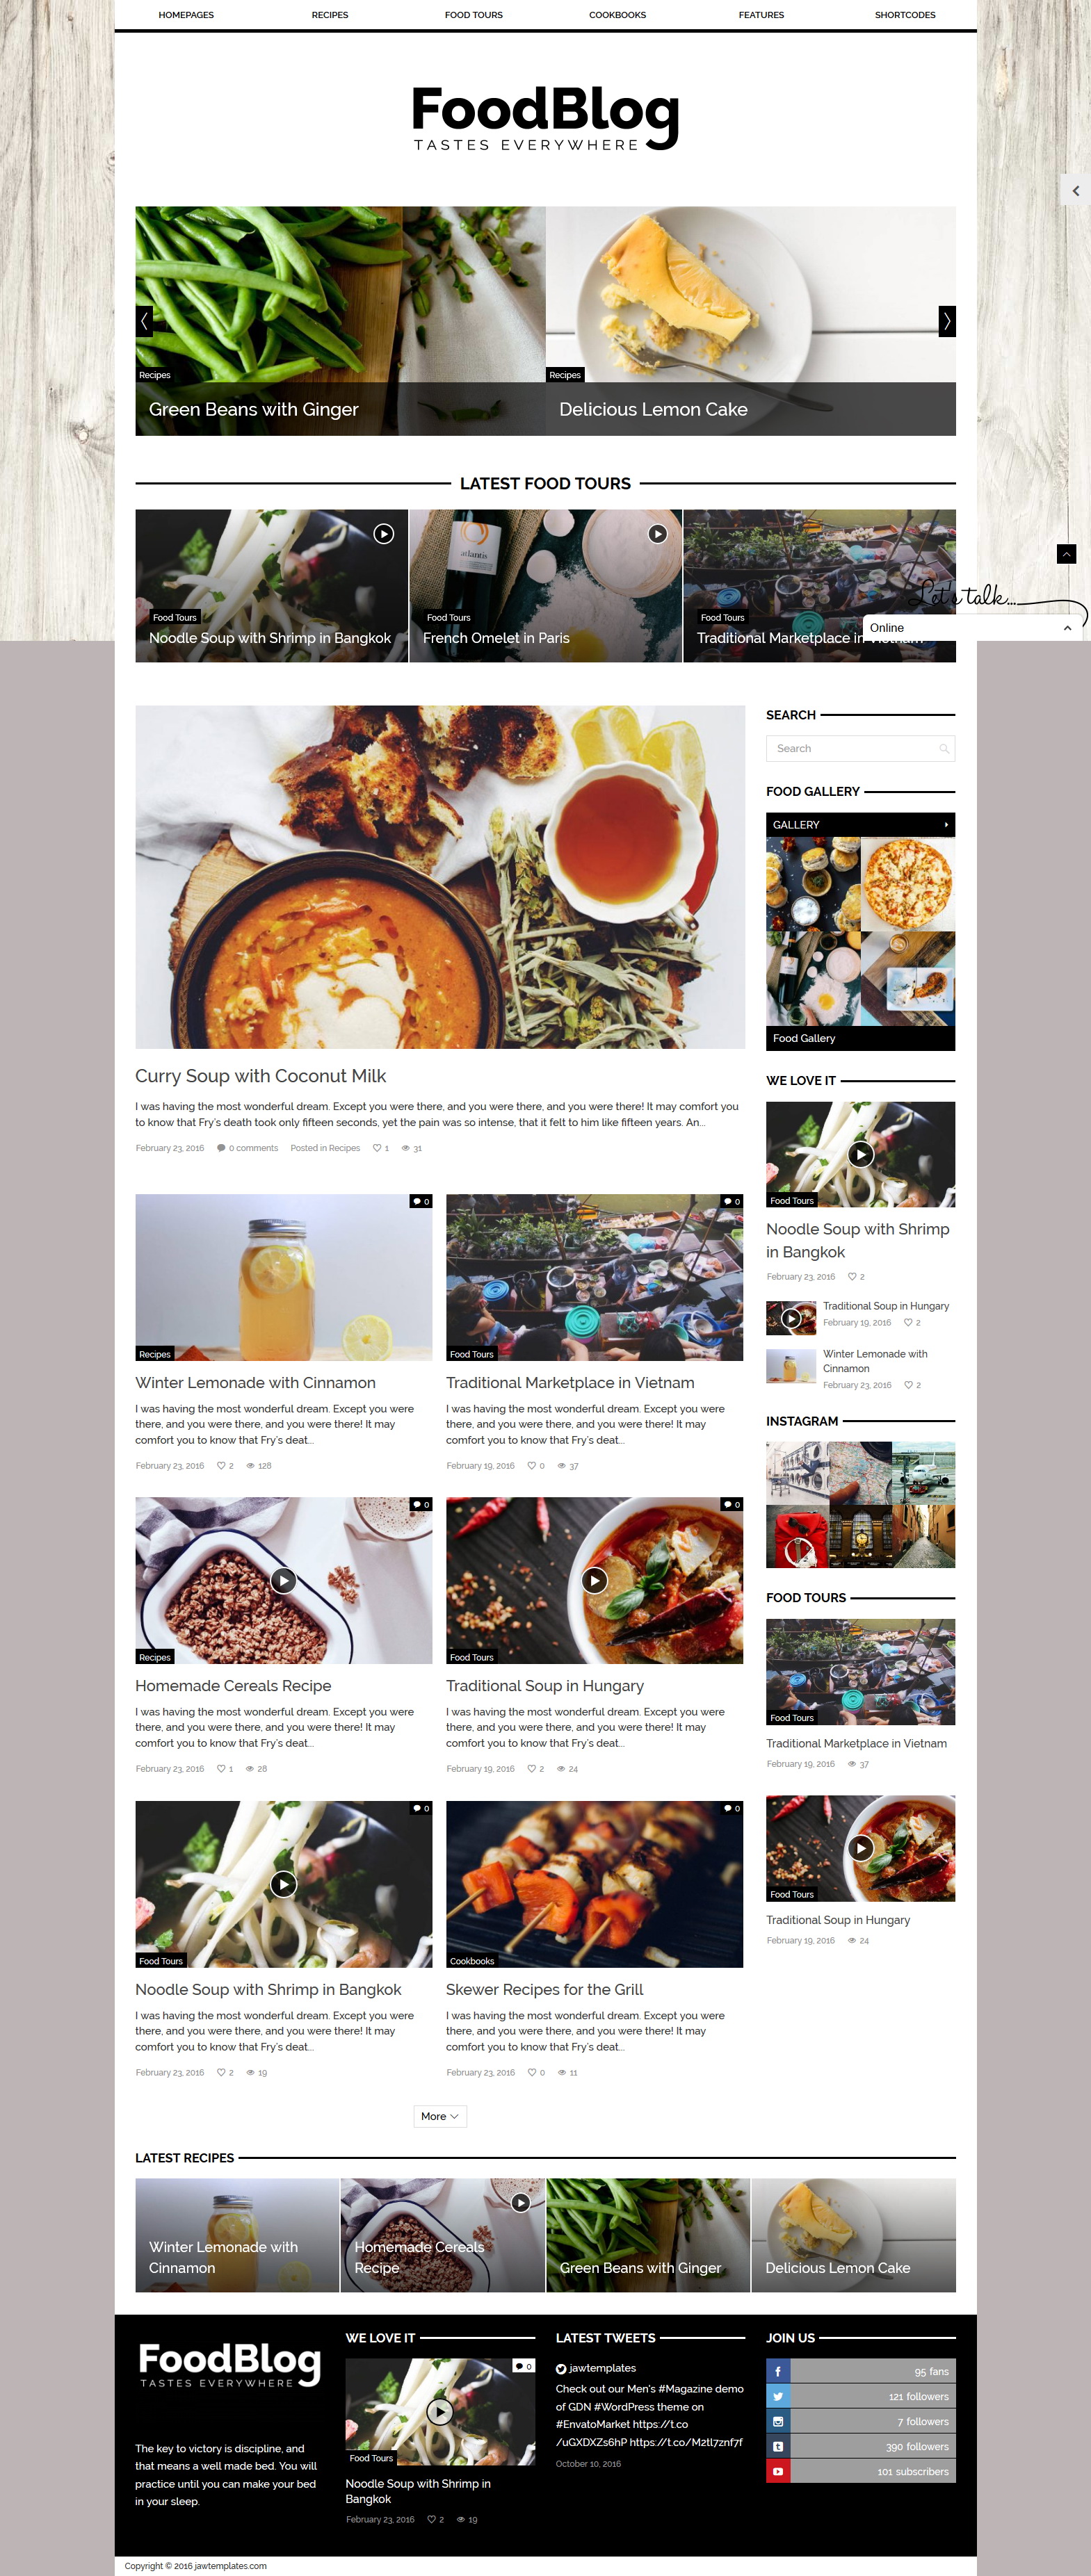
Task: Expand the GALLERY header arrow
Action: tap(945, 824)
